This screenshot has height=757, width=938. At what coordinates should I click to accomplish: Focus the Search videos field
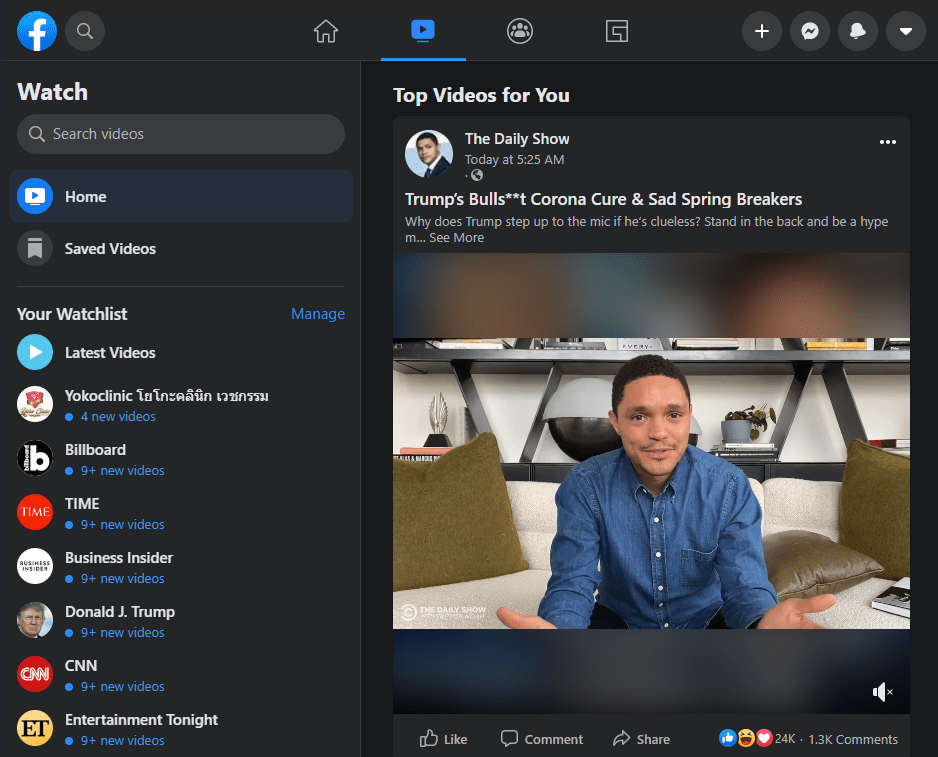tap(181, 134)
